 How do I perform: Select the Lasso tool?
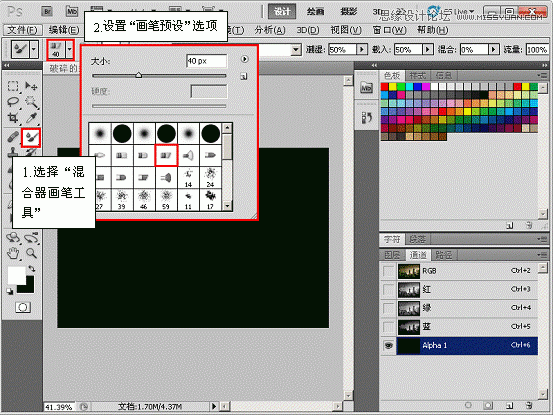(13, 102)
